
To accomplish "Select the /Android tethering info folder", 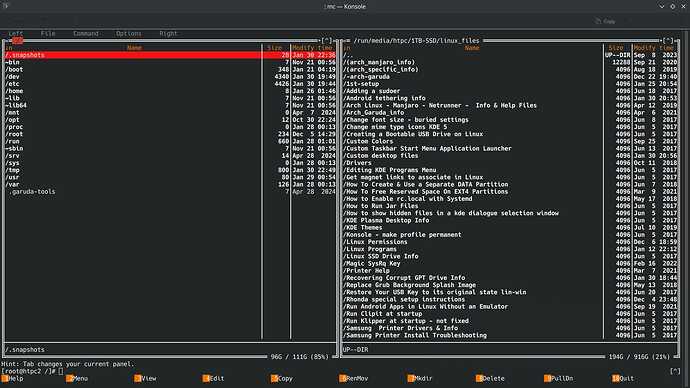I will (510, 98).
